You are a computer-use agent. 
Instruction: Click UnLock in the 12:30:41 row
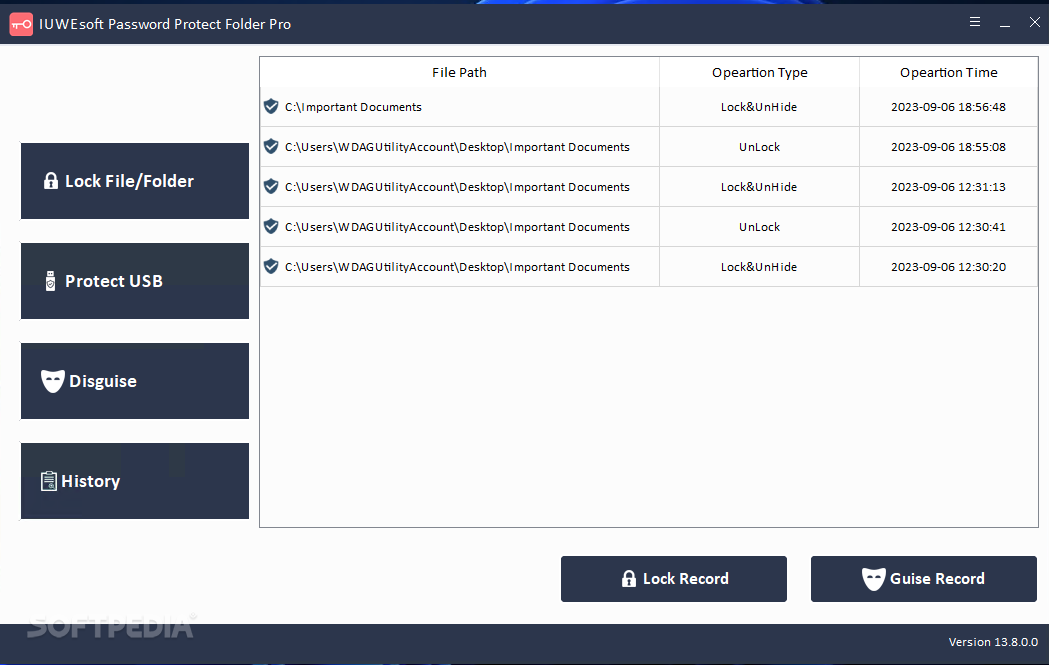click(759, 227)
